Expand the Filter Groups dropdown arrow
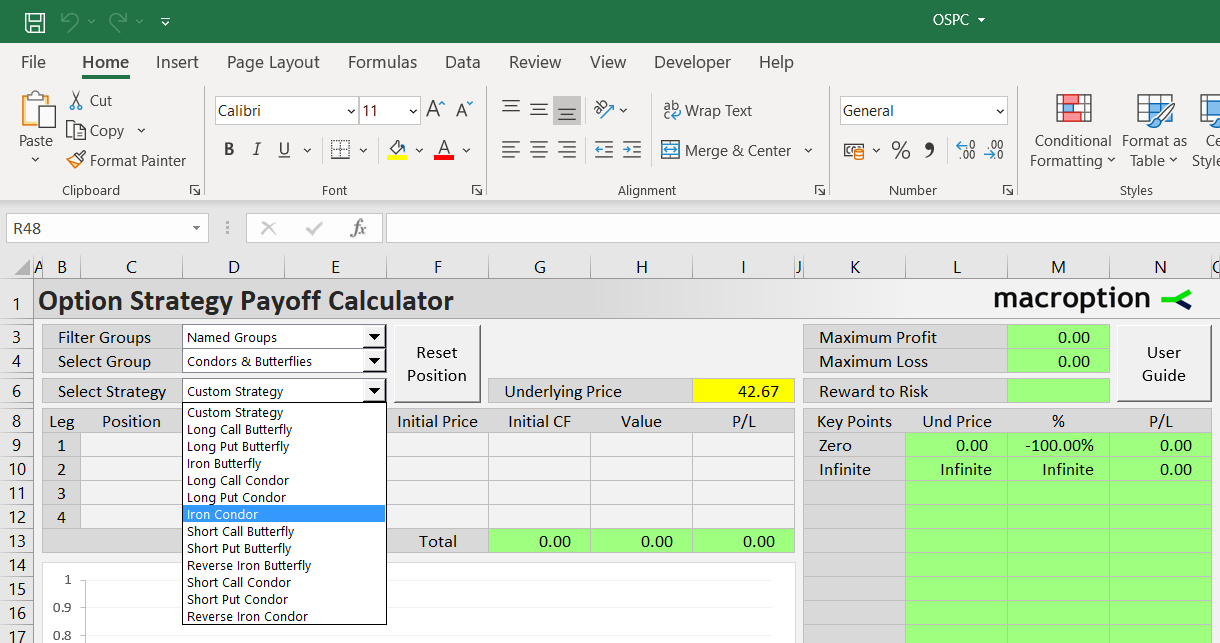This screenshot has height=643, width=1220. coord(374,337)
